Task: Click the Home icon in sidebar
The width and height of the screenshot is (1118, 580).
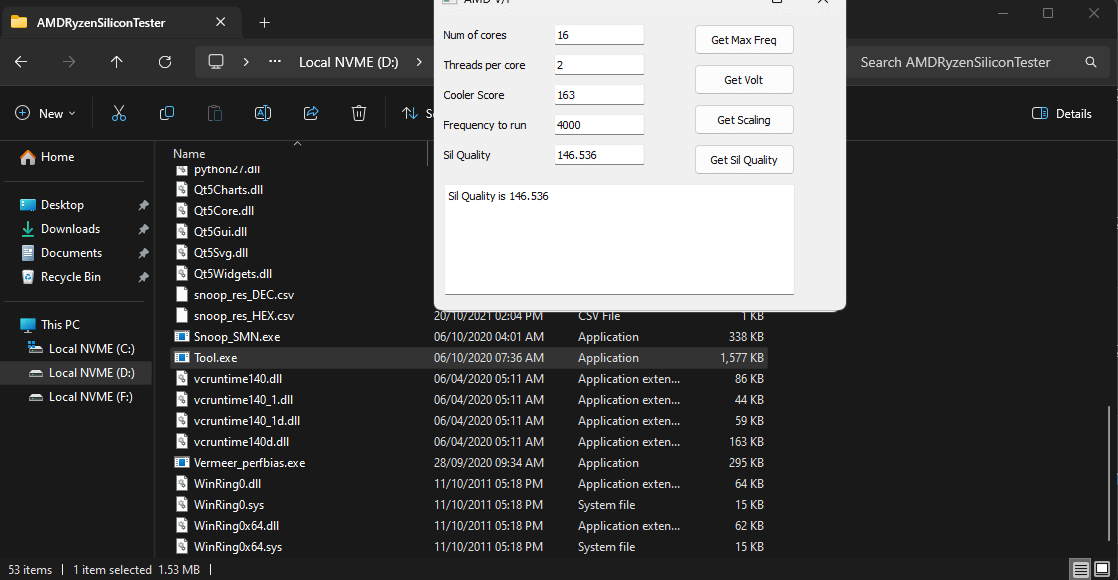Action: point(28,157)
